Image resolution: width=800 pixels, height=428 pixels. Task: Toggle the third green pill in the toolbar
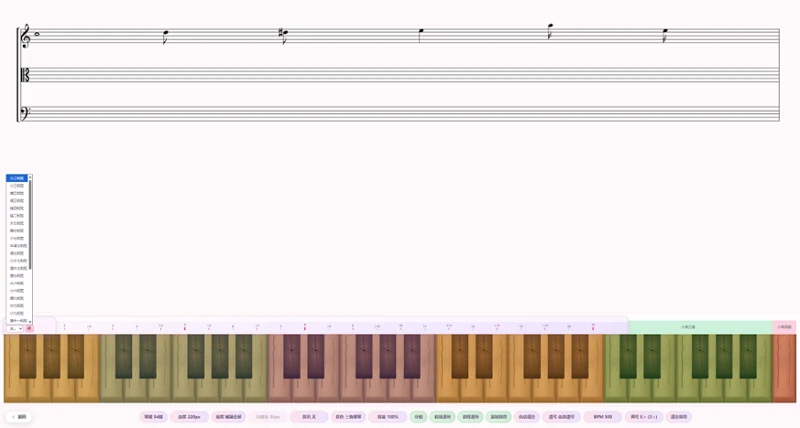coord(470,417)
